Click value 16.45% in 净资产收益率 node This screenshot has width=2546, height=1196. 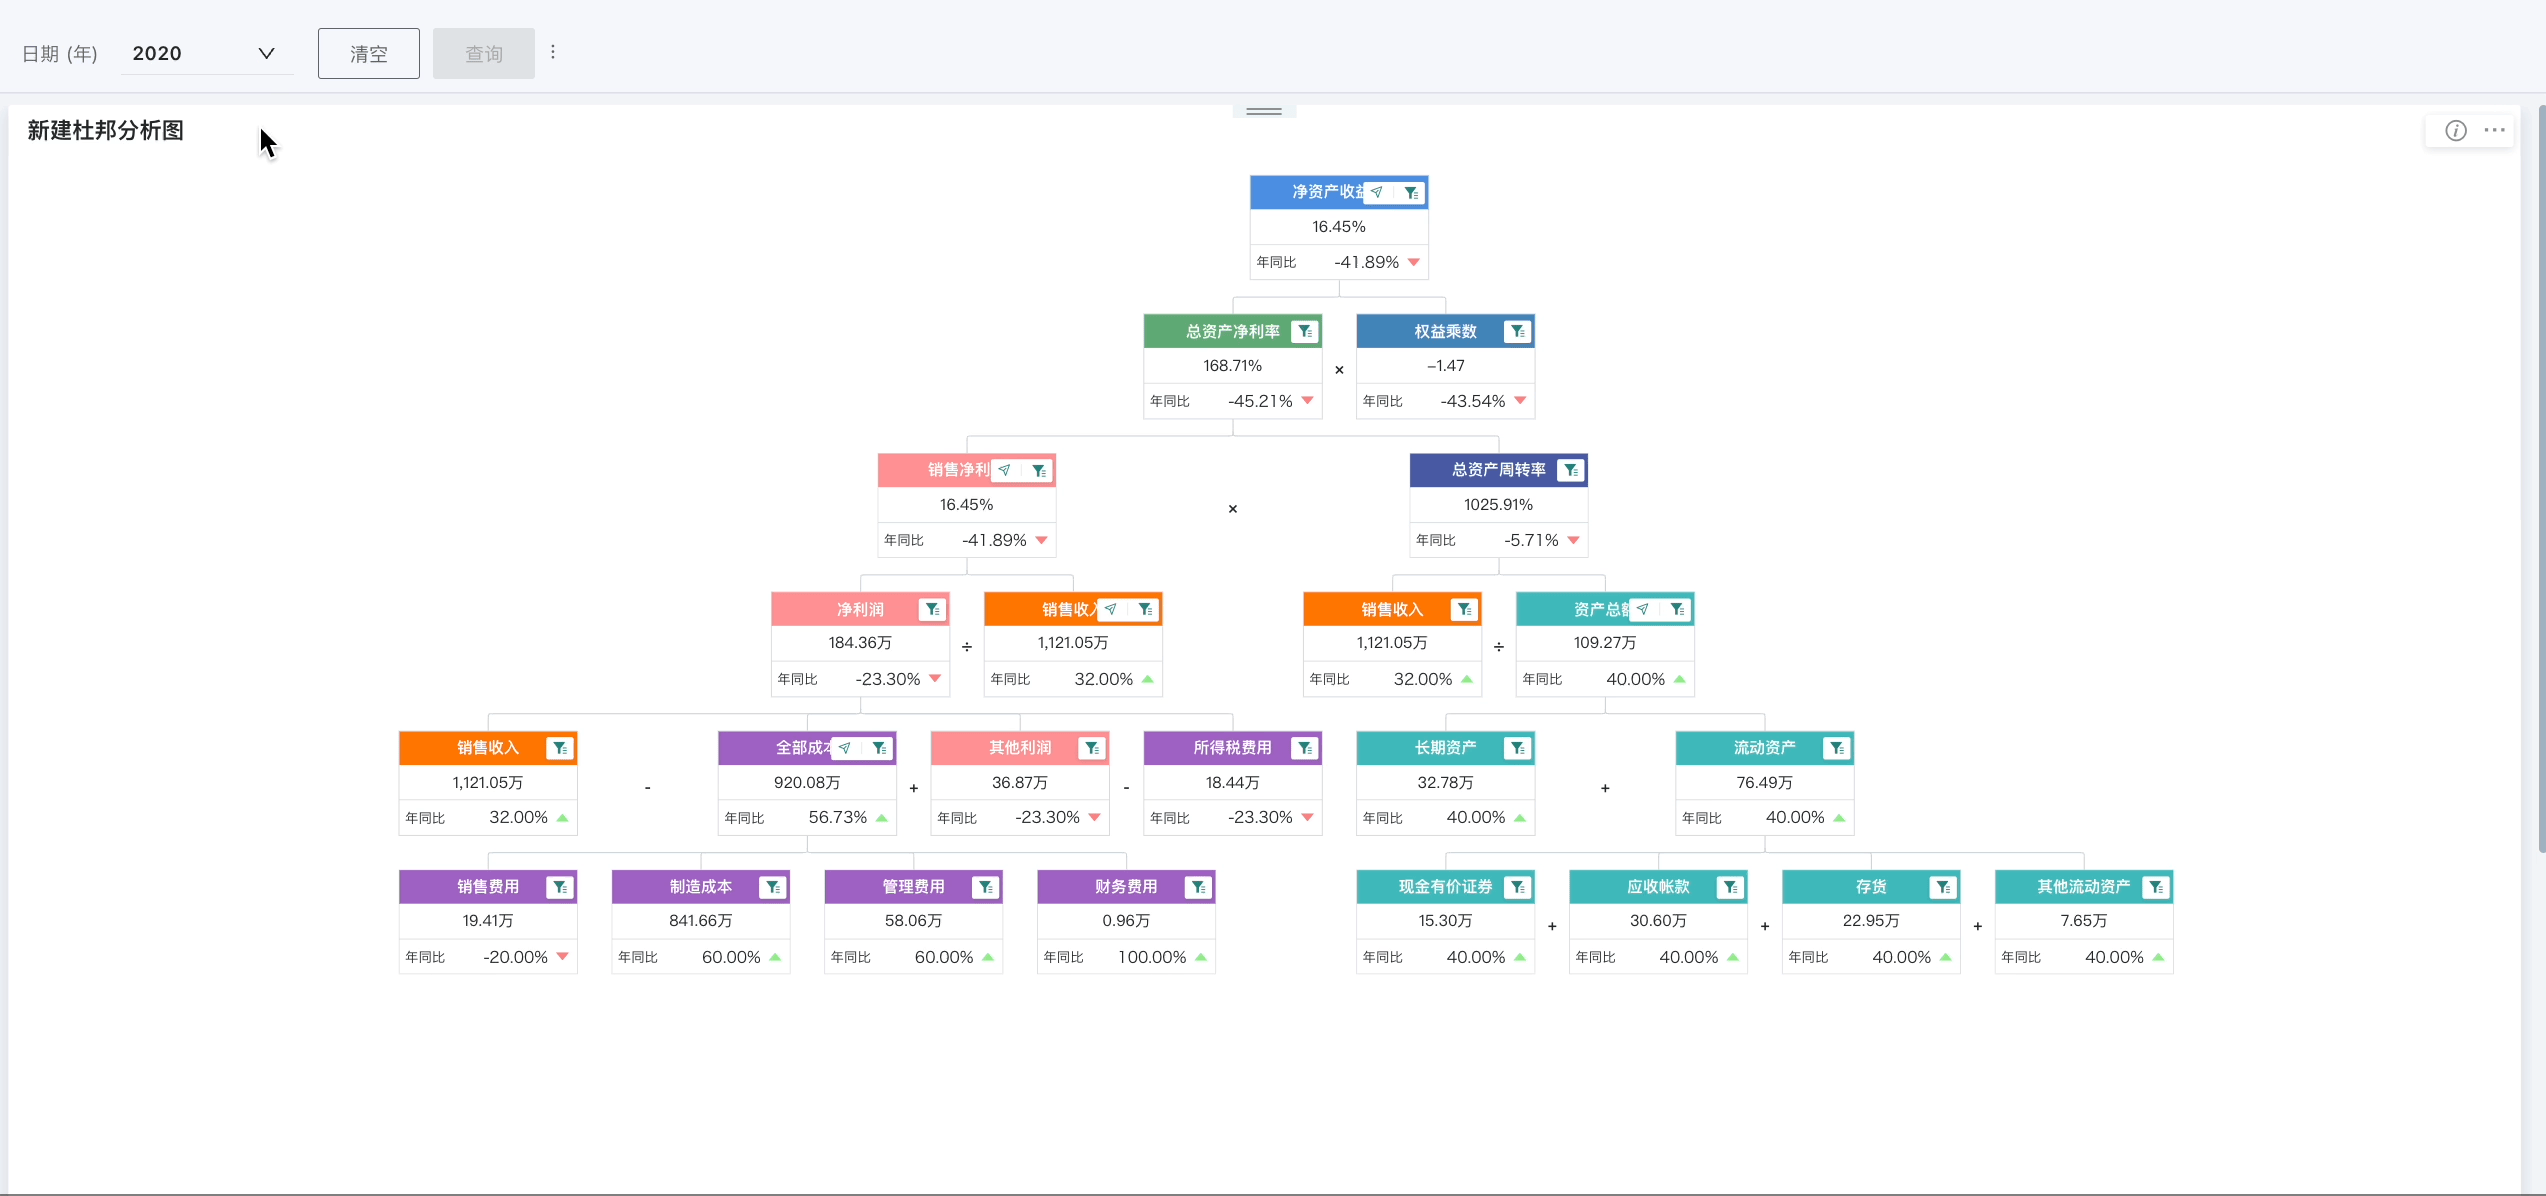pos(1339,227)
